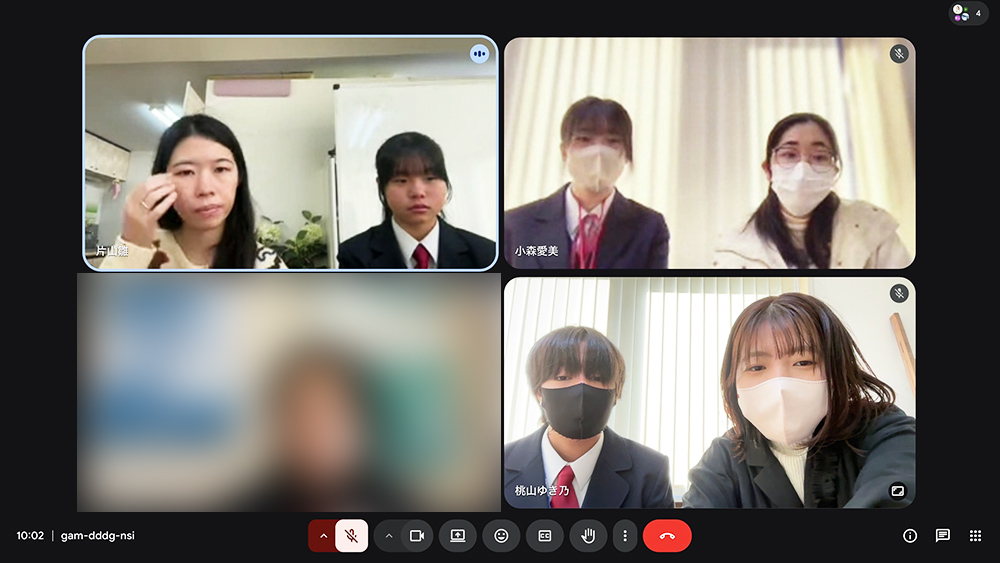This screenshot has width=1000, height=563.
Task: Click the picture-in-picture icon on 桃山ゆき乃's tile
Action: [x=898, y=491]
